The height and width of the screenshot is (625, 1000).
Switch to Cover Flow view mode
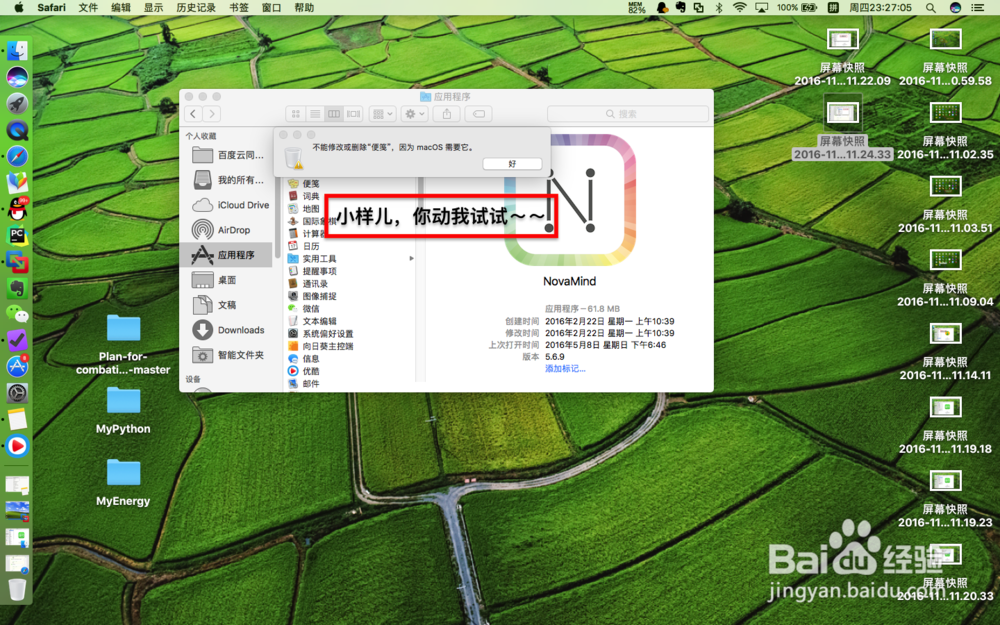pyautogui.click(x=353, y=114)
